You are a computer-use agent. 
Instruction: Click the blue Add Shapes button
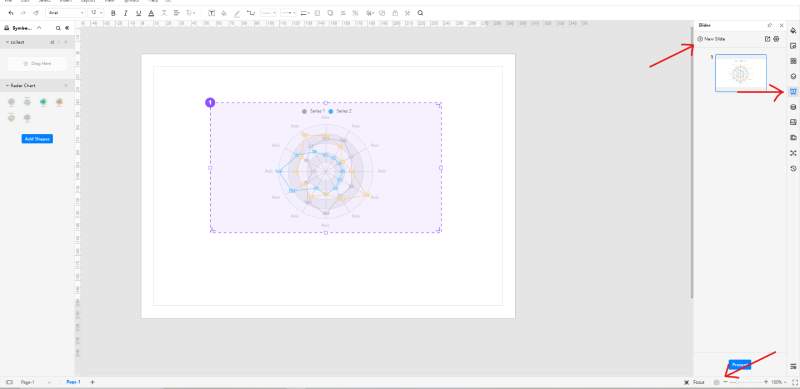[x=37, y=139]
